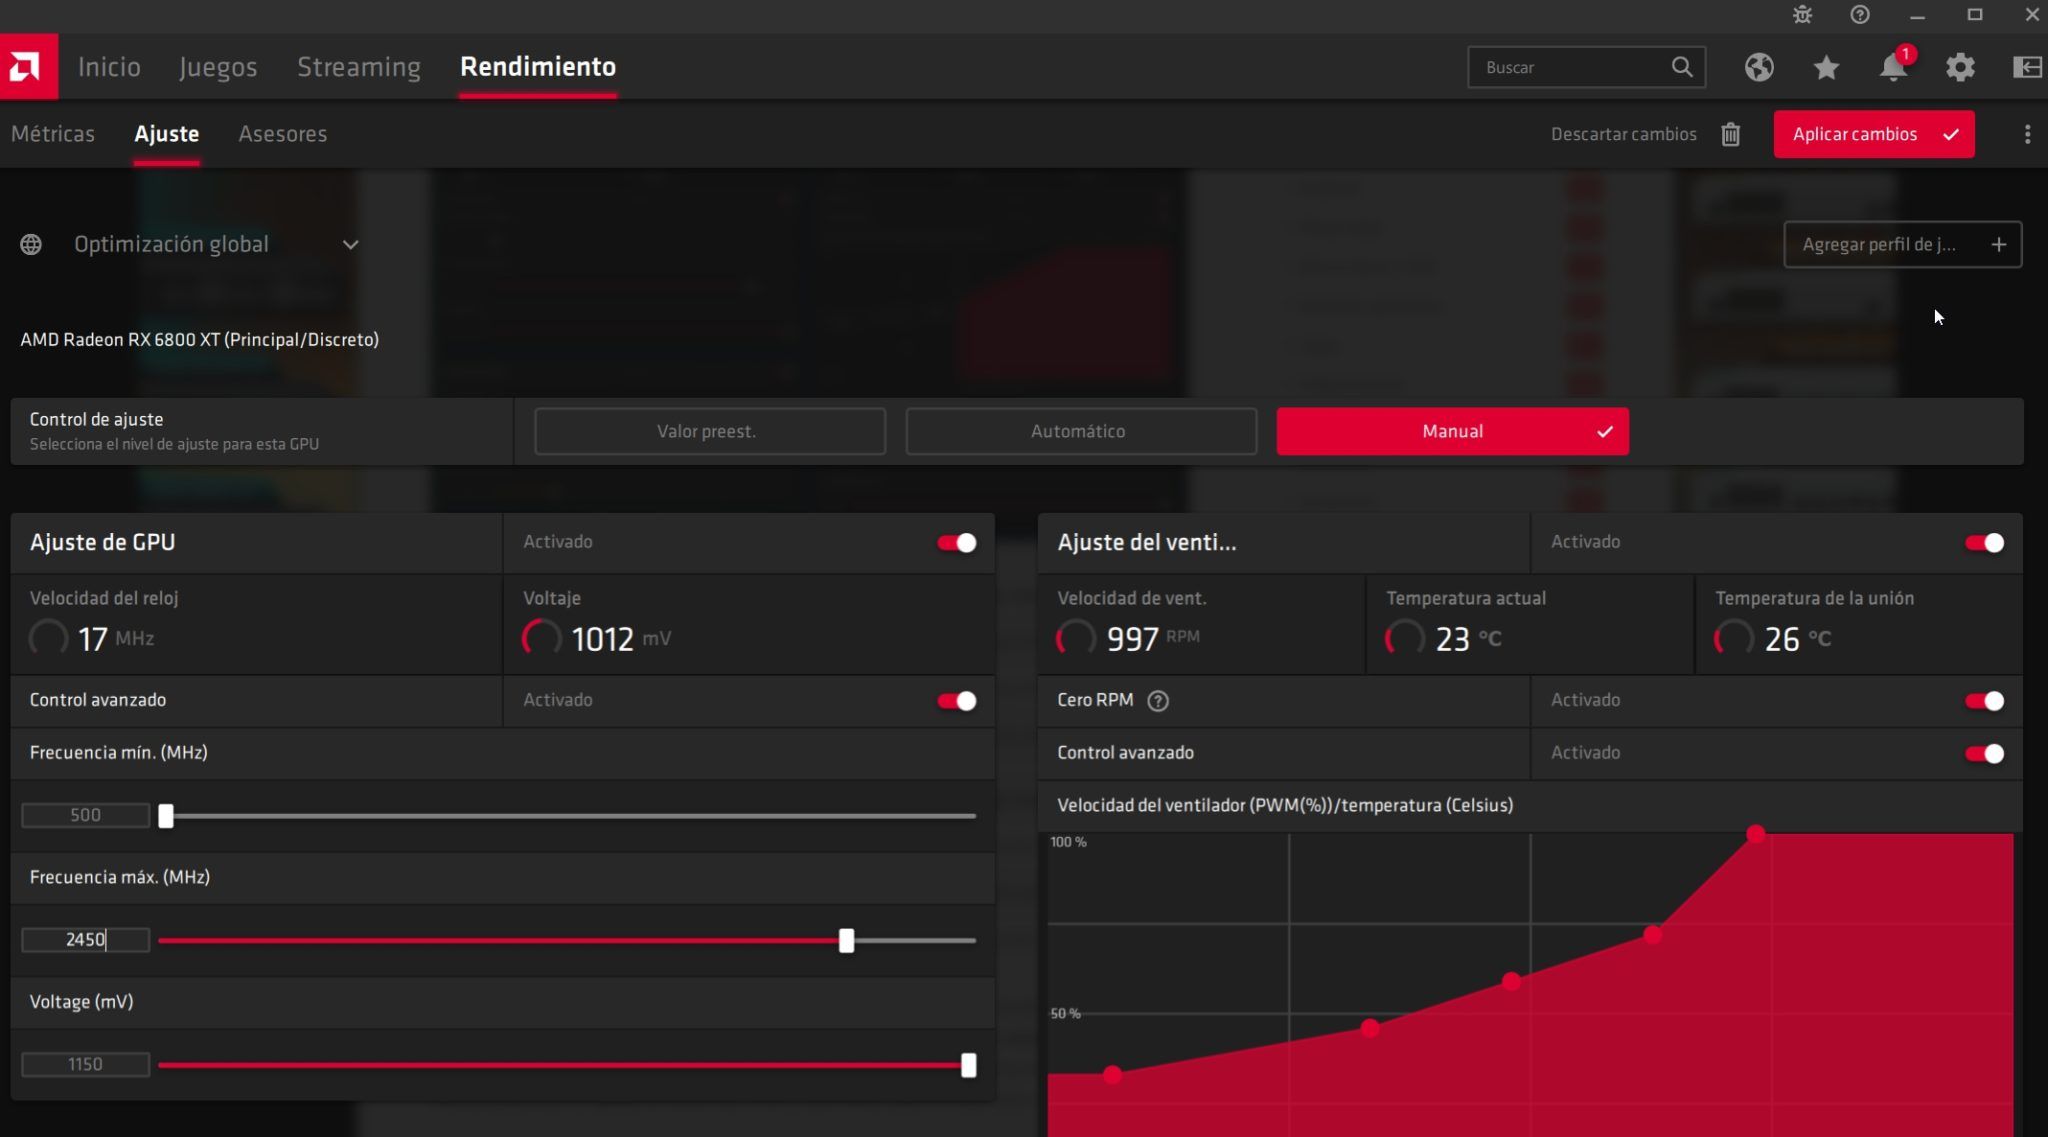
Task: Select Manual tuning option
Action: [1452, 431]
